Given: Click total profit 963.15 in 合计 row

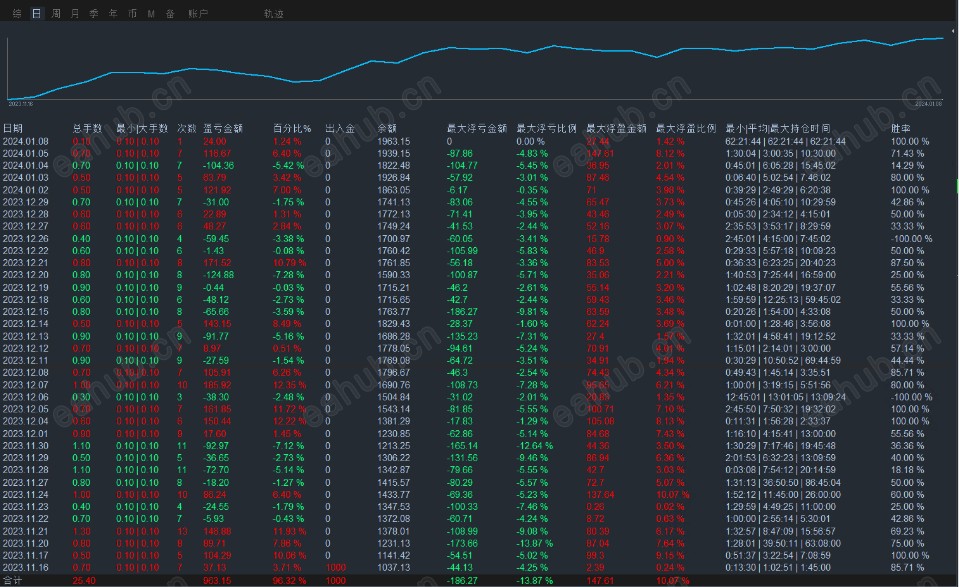Looking at the screenshot, I should tap(217, 580).
